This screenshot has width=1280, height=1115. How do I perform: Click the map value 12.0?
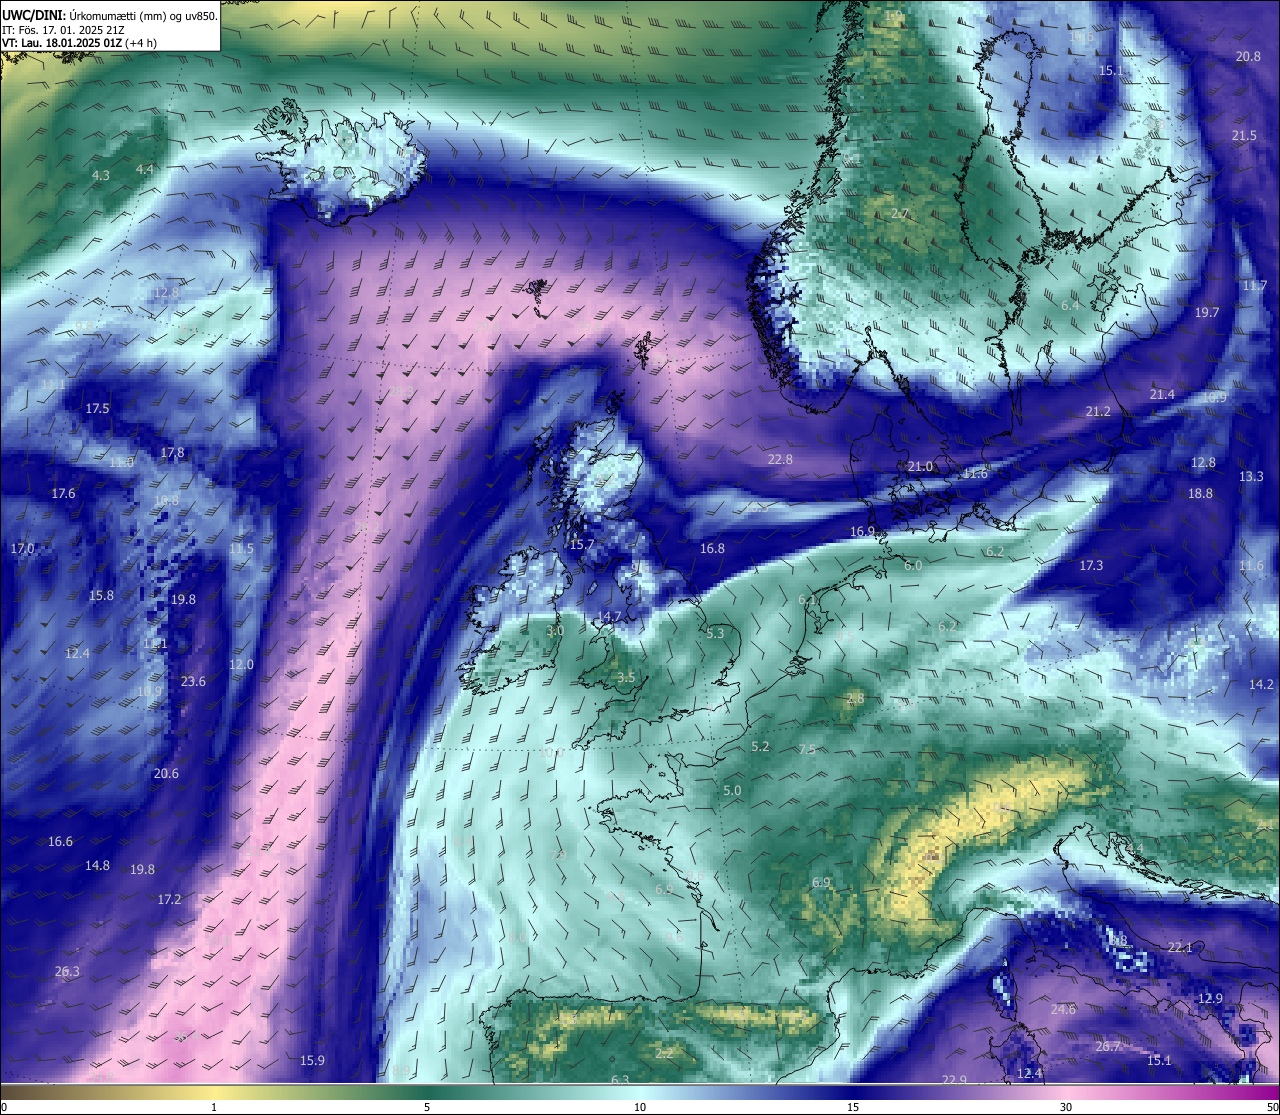241,664
